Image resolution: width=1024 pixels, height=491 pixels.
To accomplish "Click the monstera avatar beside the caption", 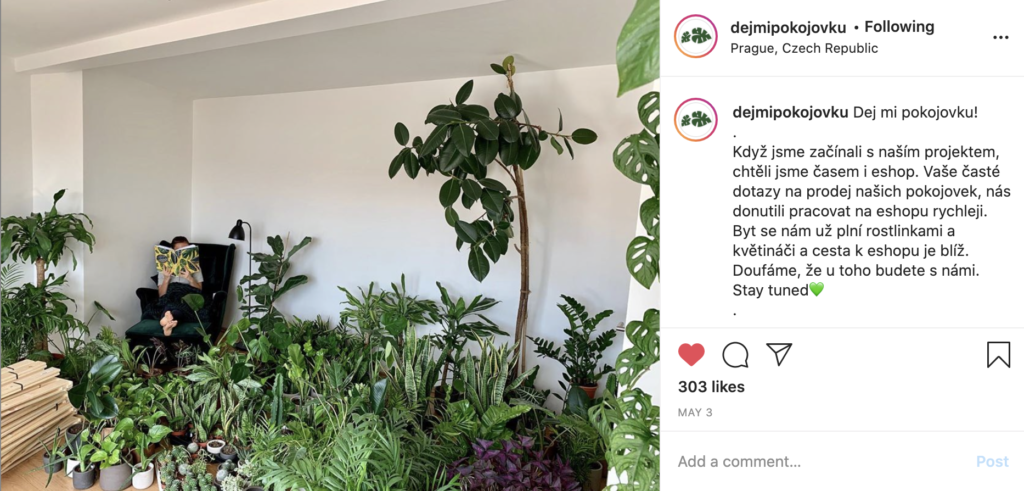I will 696,120.
